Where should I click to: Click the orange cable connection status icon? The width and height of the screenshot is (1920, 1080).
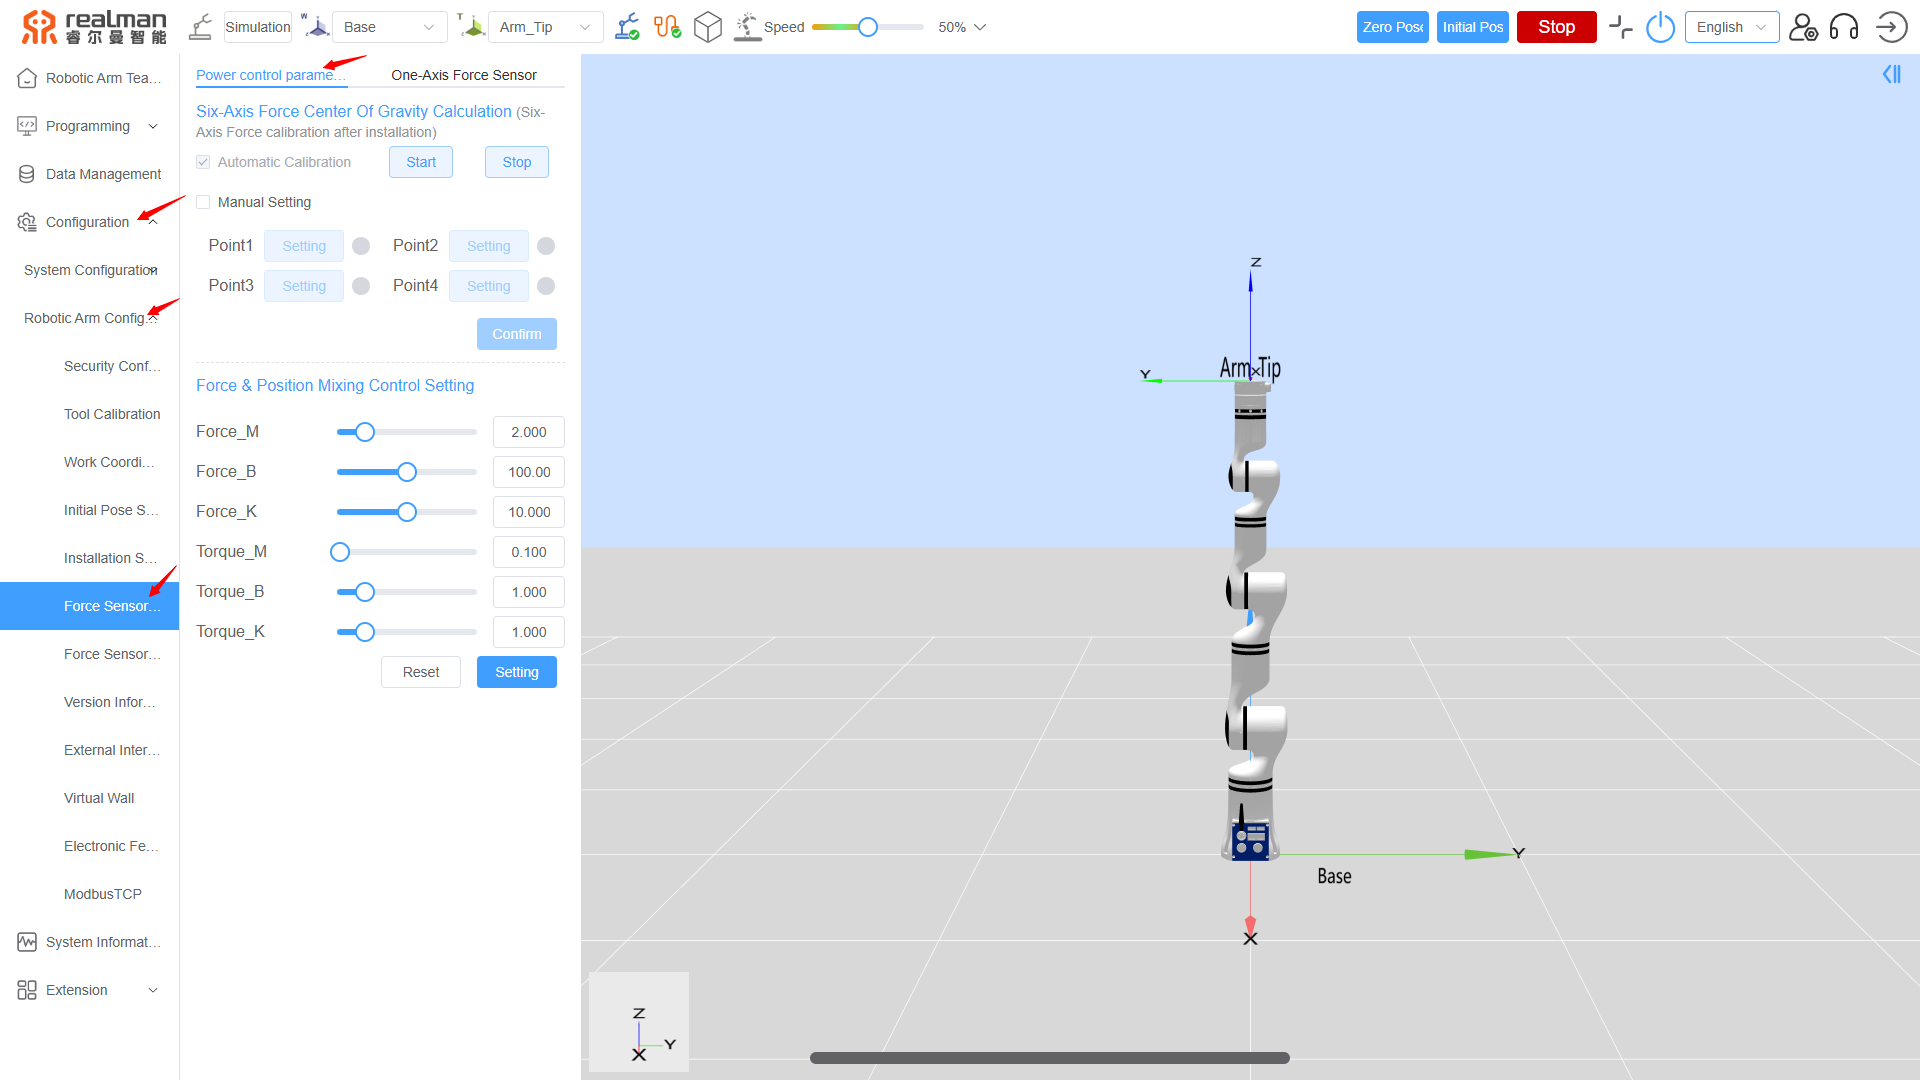pyautogui.click(x=667, y=27)
